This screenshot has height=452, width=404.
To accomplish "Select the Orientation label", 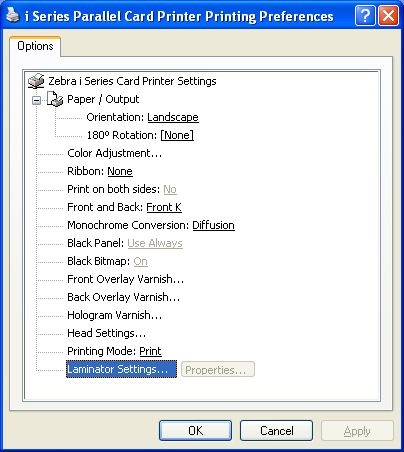I will tap(115, 117).
